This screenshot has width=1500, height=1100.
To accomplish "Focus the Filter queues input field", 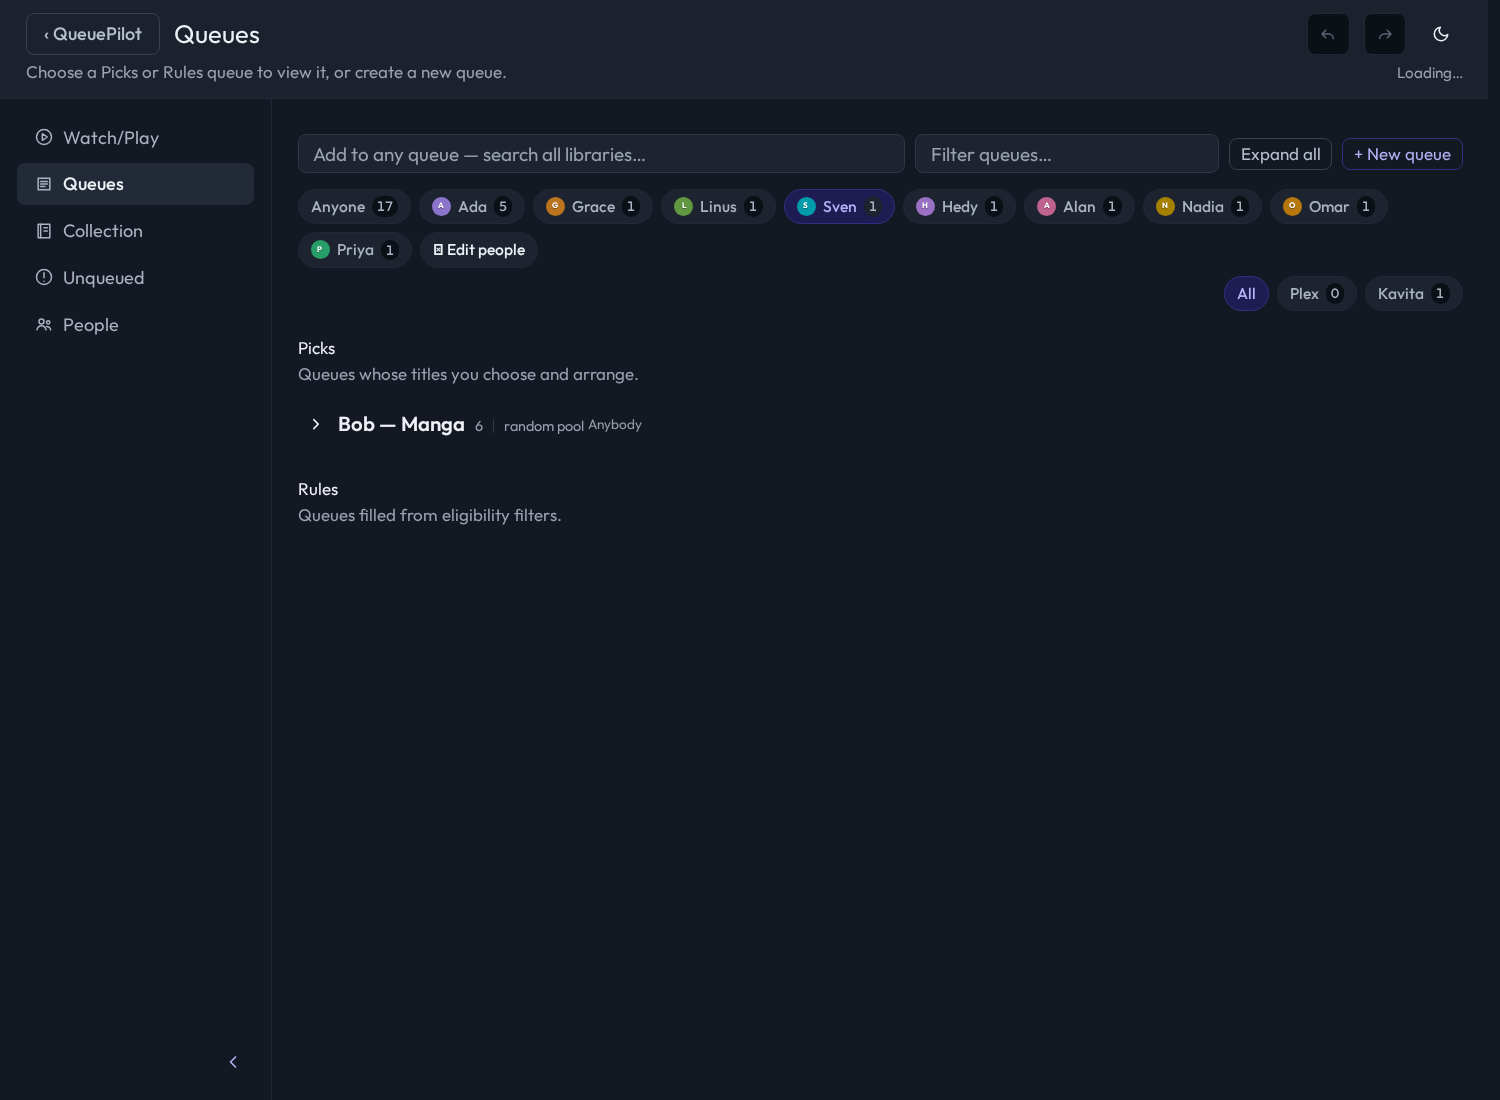I will (x=1066, y=154).
